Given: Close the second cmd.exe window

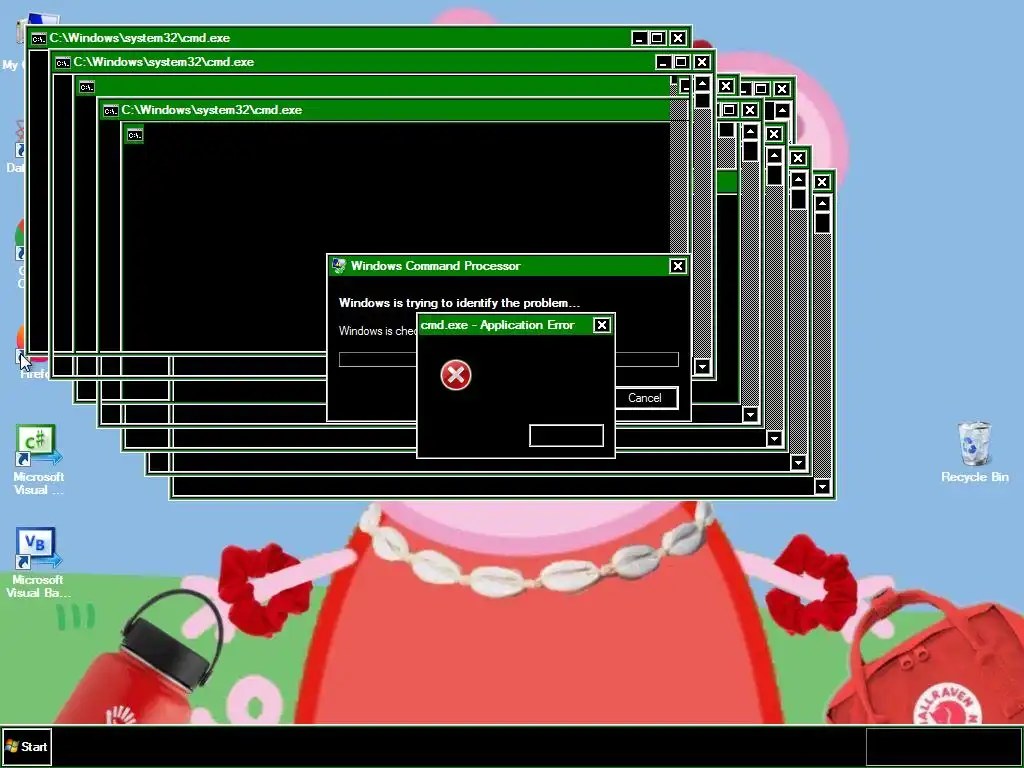Looking at the screenshot, I should coord(701,62).
